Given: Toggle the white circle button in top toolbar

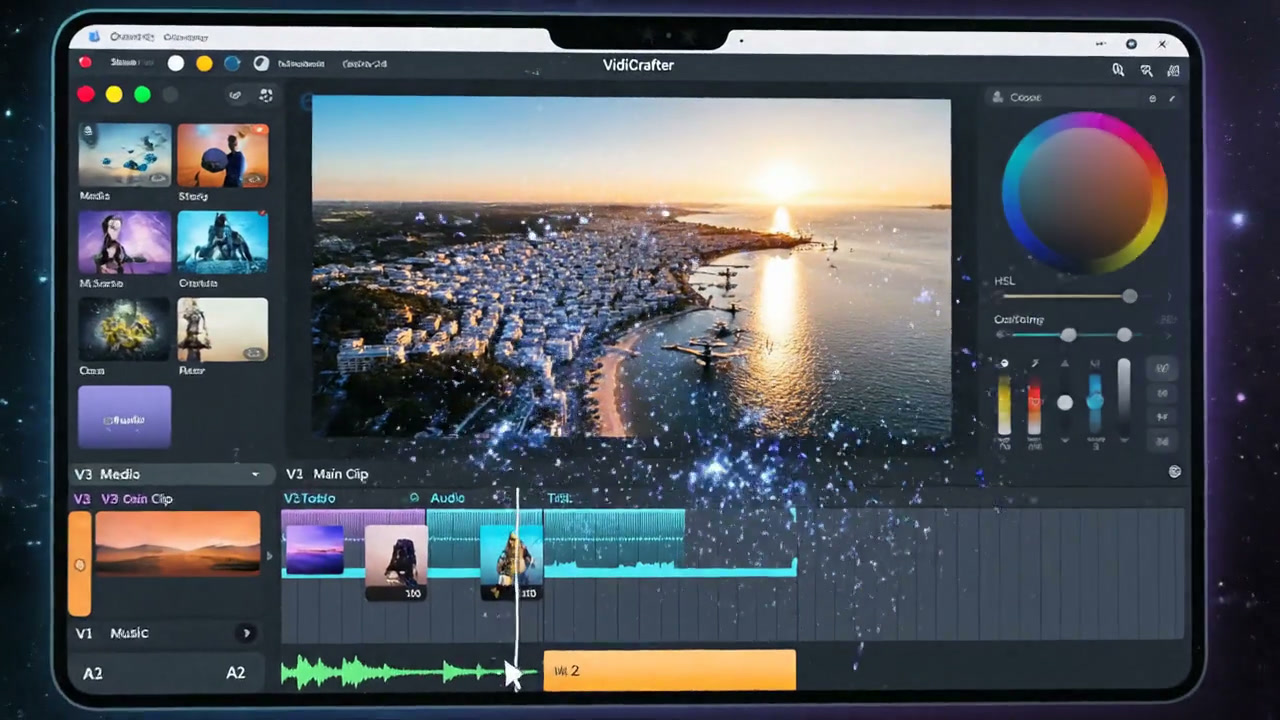Looking at the screenshot, I should [176, 63].
